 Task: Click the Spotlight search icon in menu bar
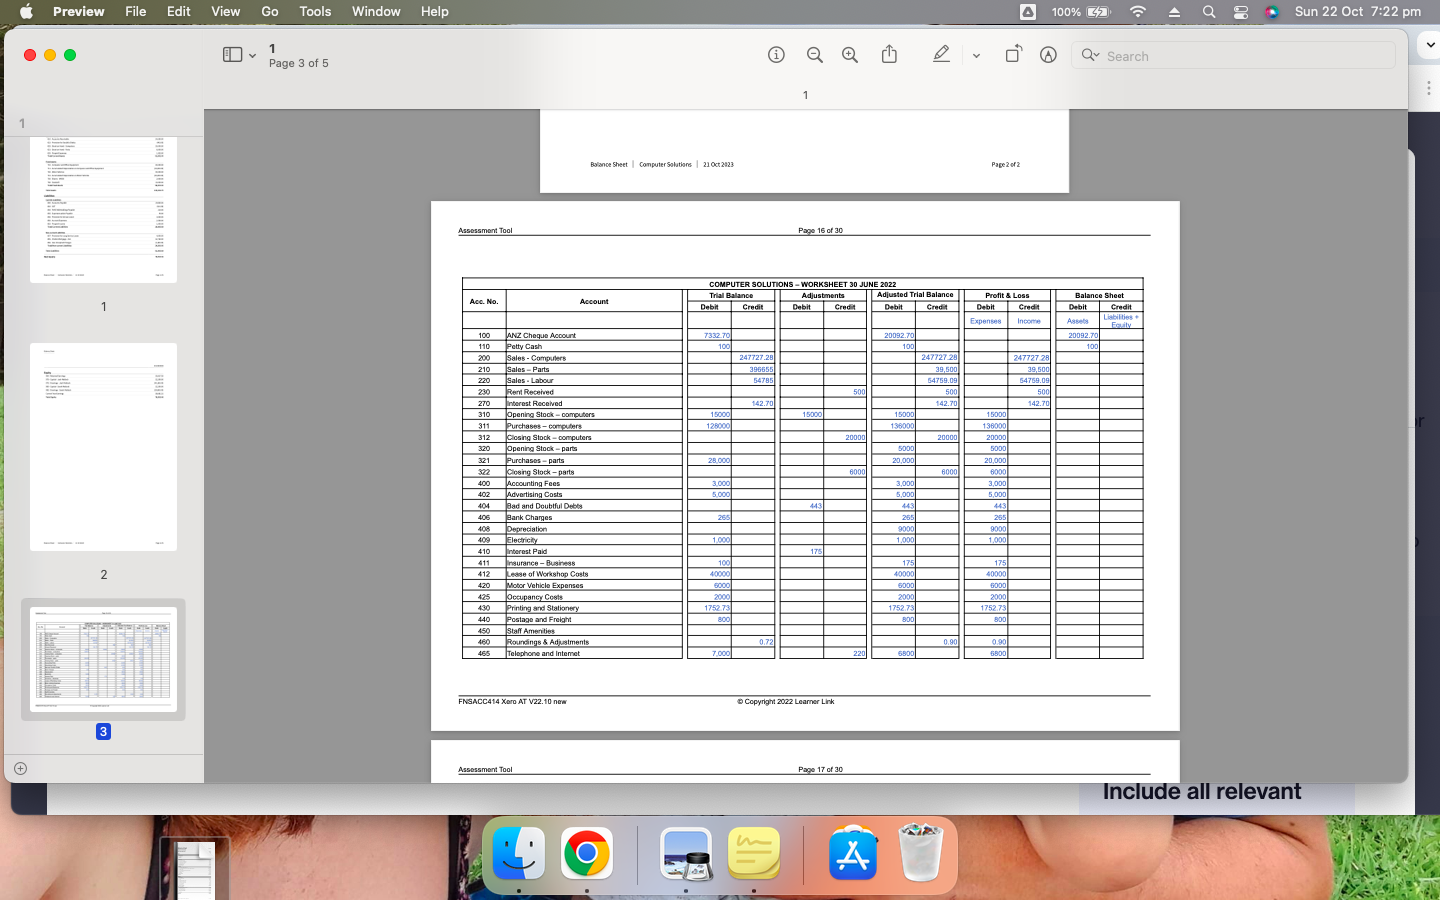click(x=1208, y=12)
